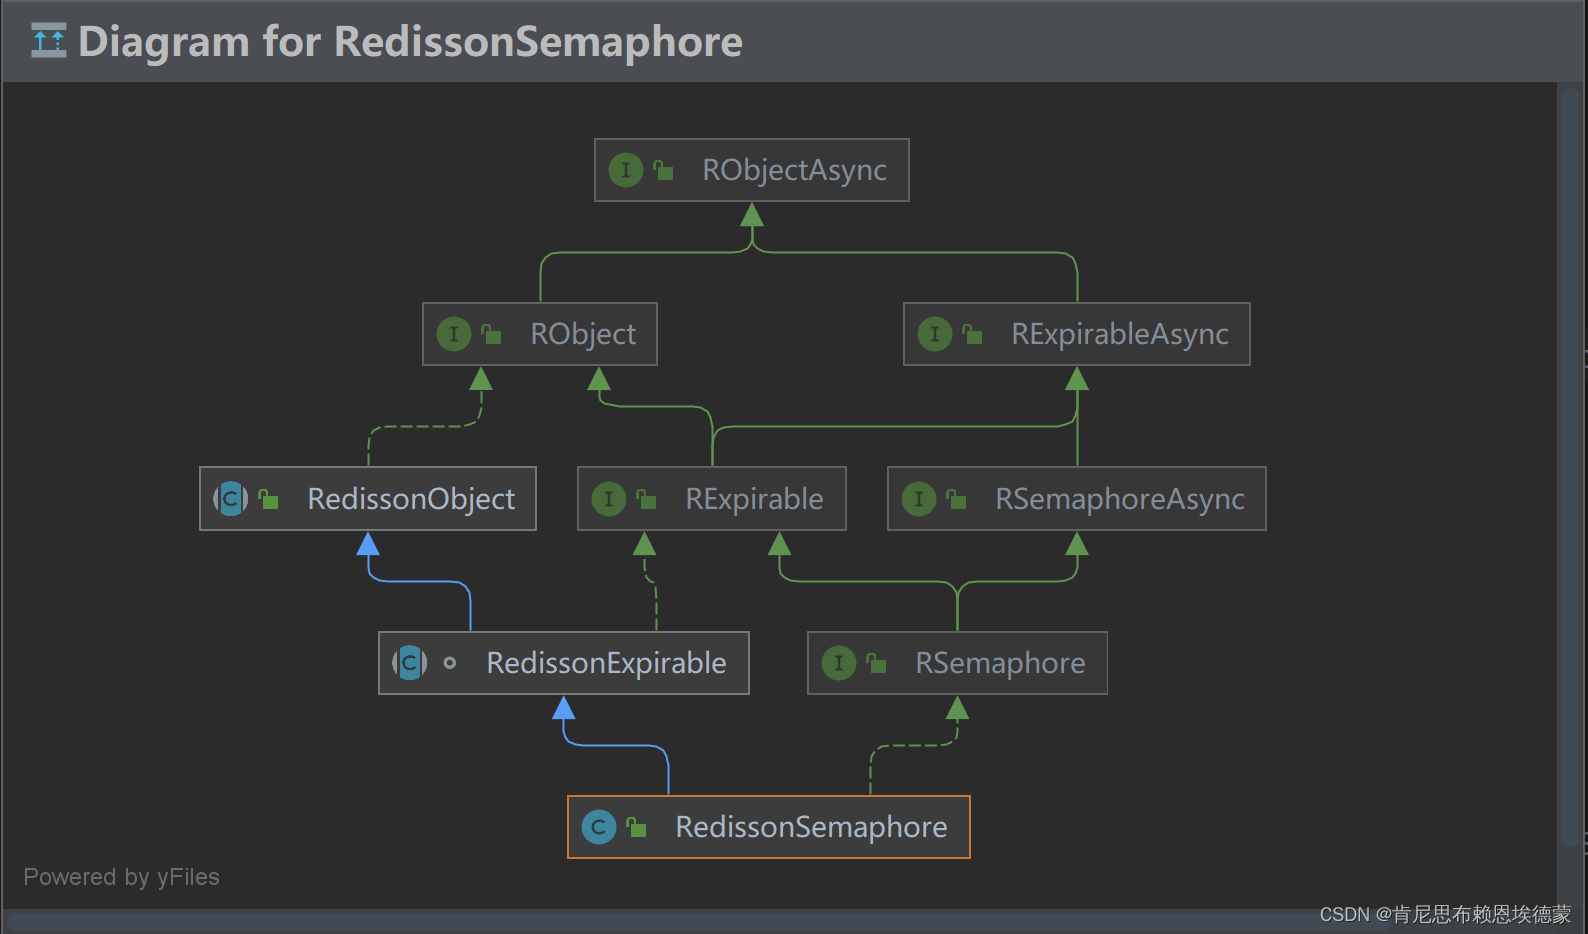Click the public lock icon on RObjectAsync
This screenshot has height=934, width=1588.
(663, 170)
